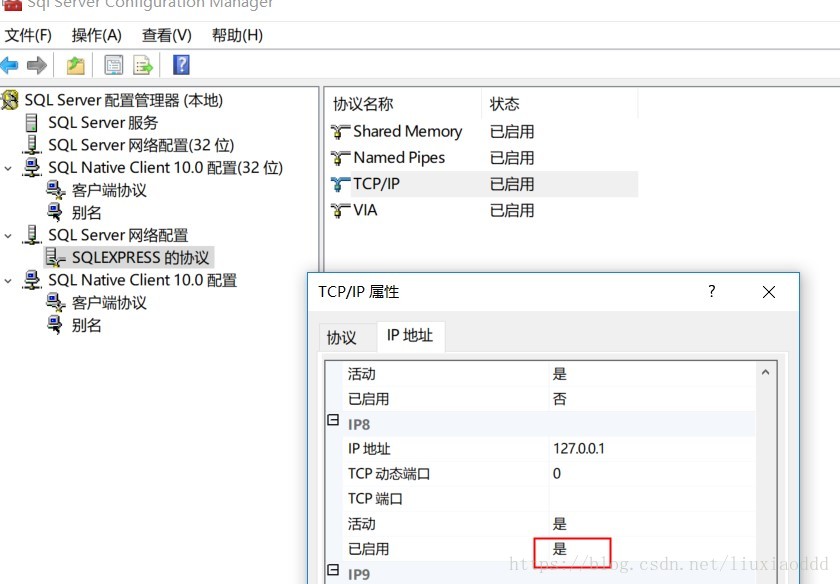Collapse the IP8 property group
Image resolution: width=840 pixels, height=584 pixels.
pyautogui.click(x=333, y=420)
